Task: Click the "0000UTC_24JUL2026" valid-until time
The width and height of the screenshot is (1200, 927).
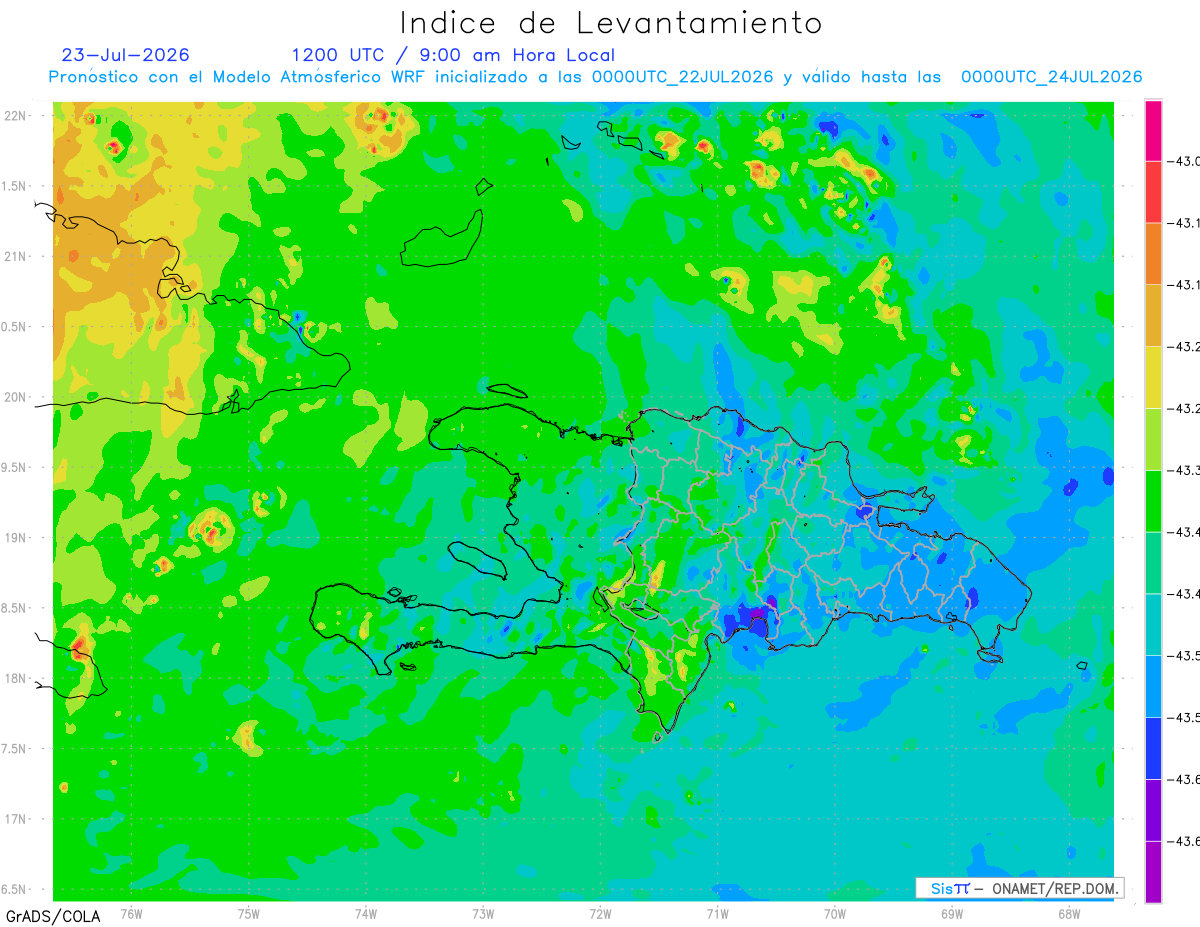Action: tap(1051, 77)
